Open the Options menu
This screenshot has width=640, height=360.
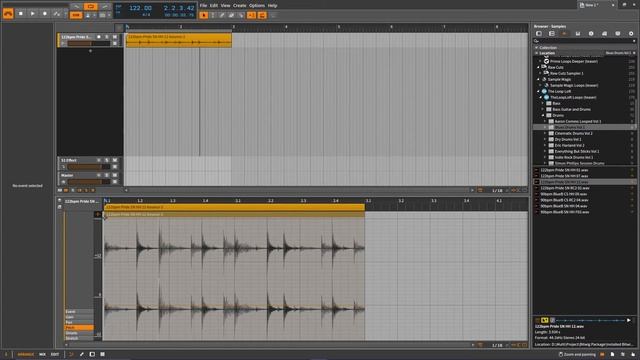(x=257, y=6)
